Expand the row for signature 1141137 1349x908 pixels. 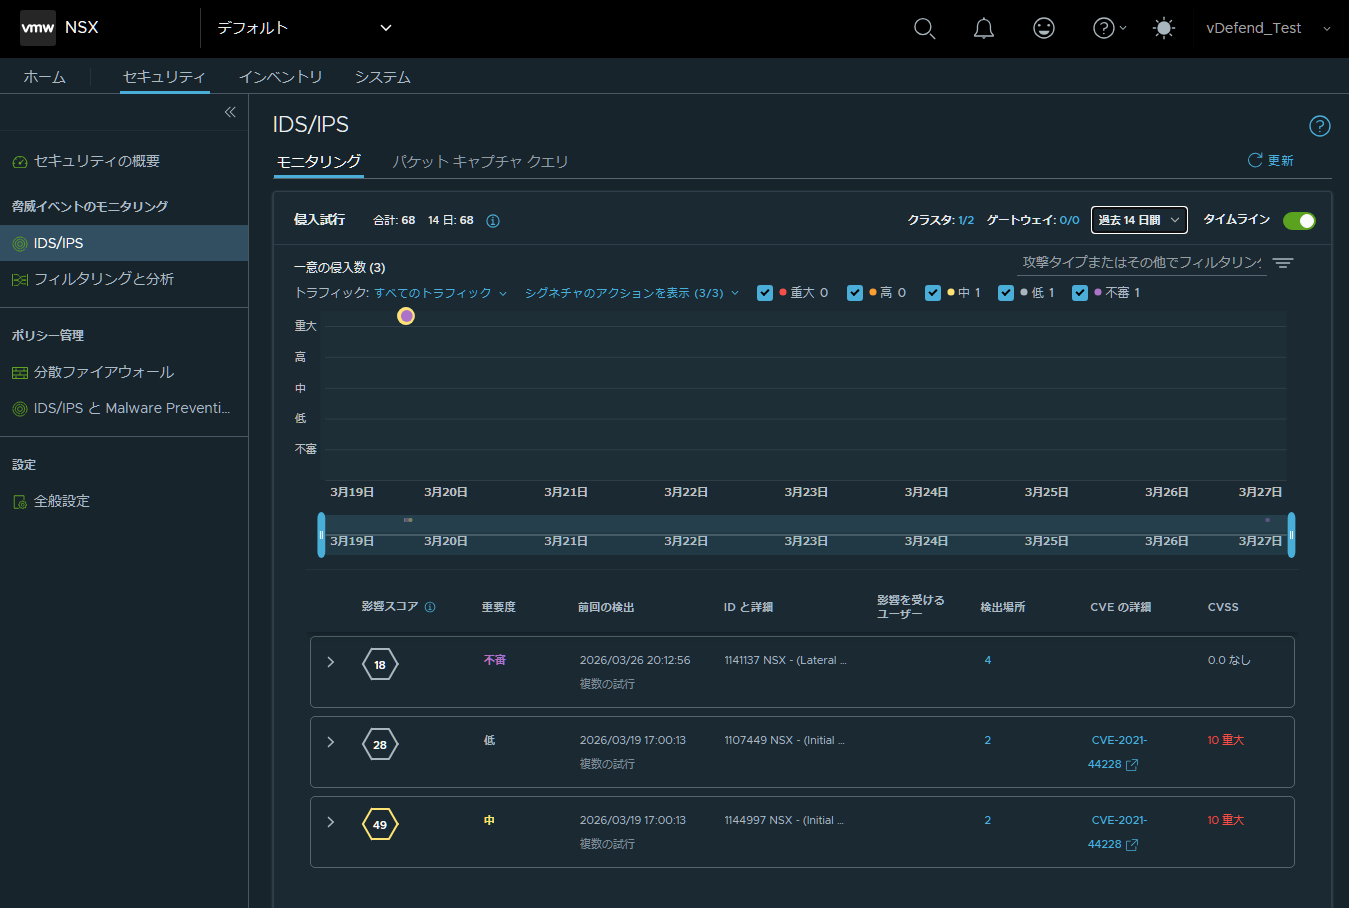tap(331, 662)
